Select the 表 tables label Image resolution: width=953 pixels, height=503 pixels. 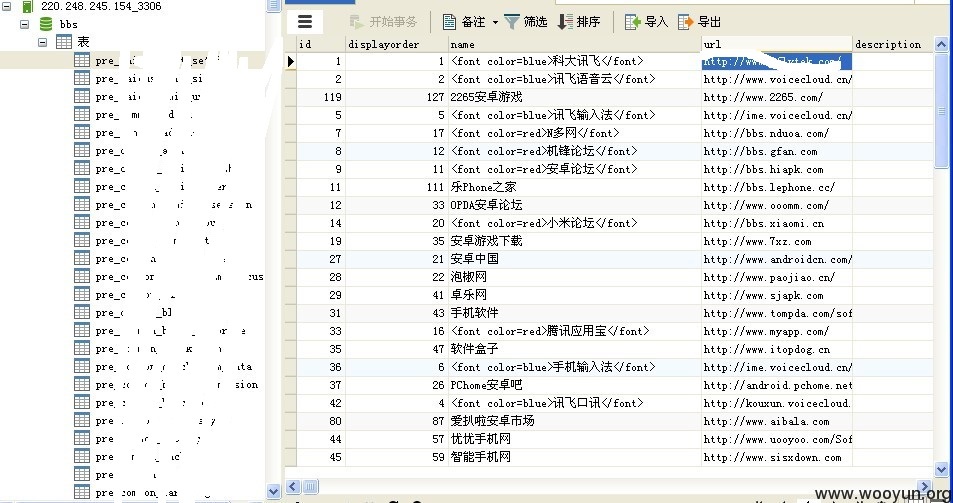click(83, 42)
